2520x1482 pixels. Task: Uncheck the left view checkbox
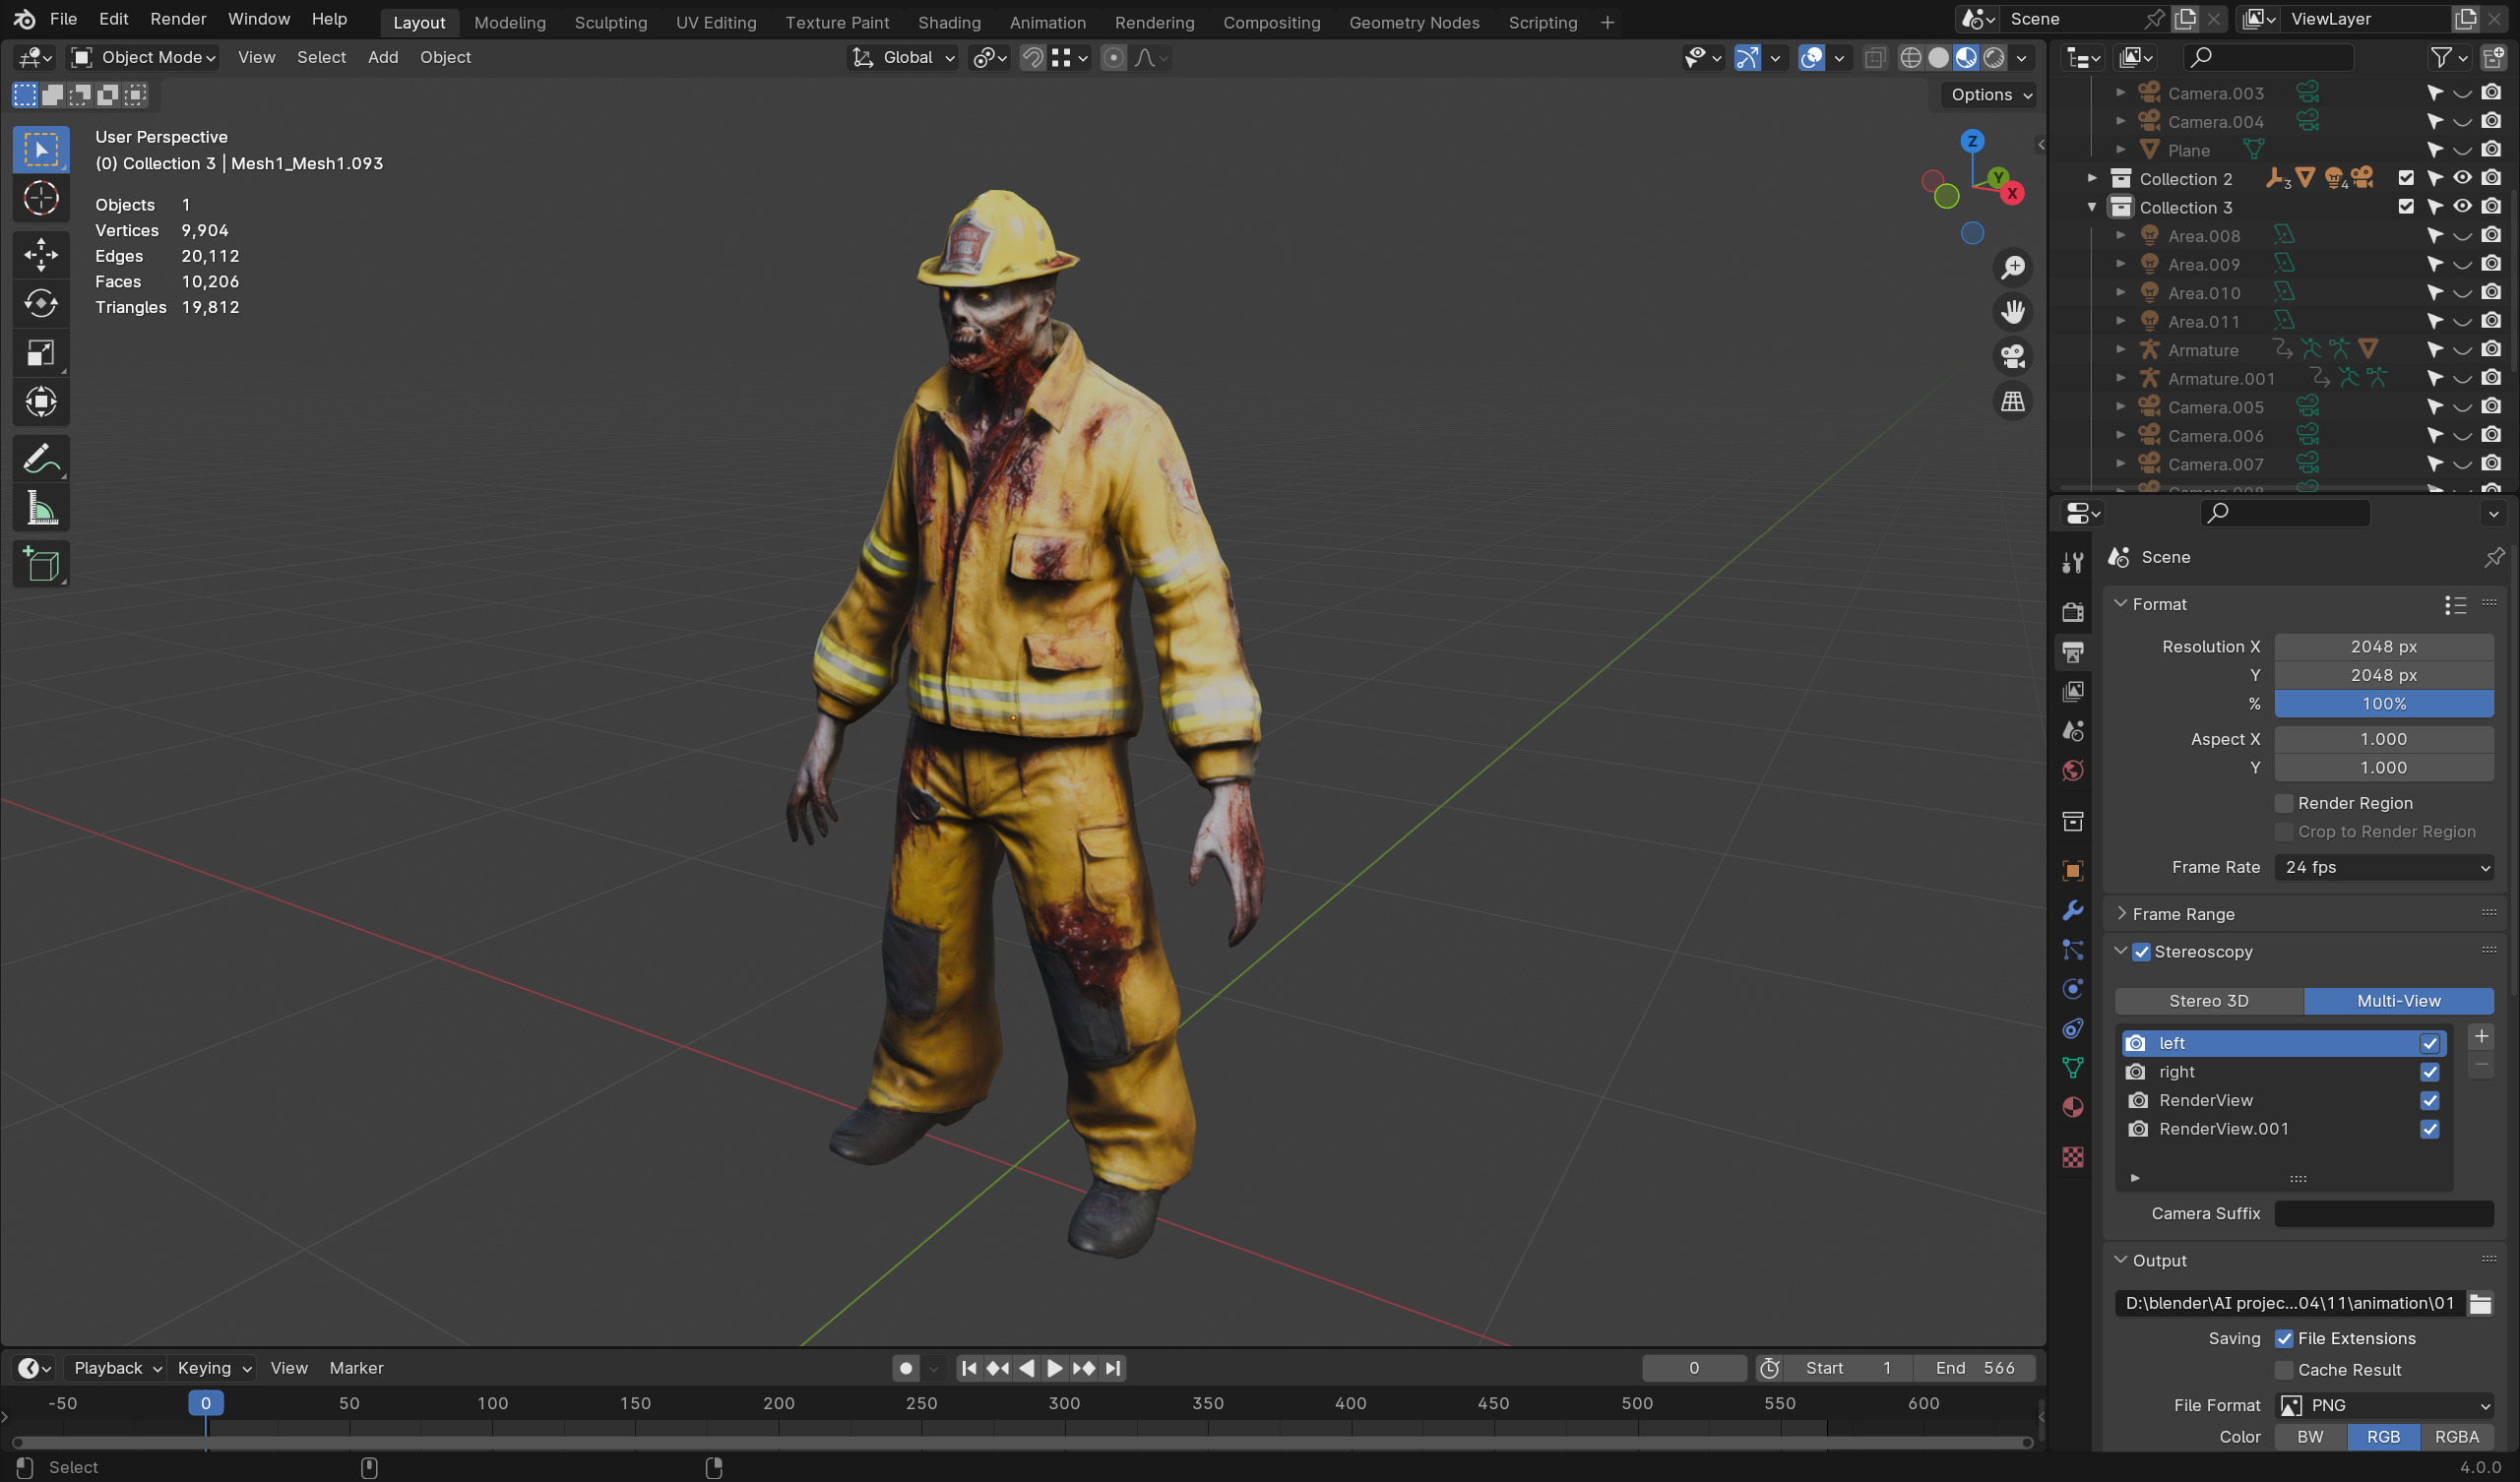[x=2429, y=1044]
